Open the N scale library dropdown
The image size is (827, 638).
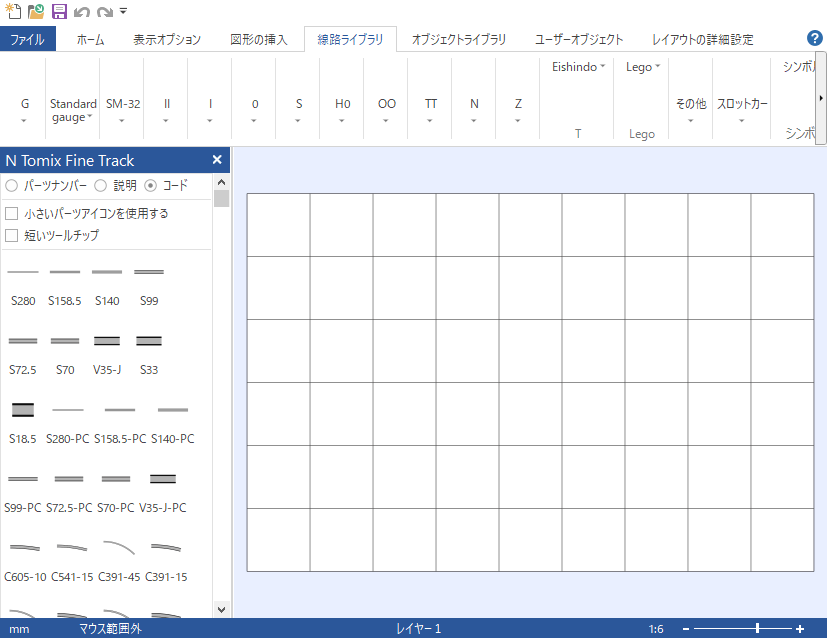tap(474, 110)
